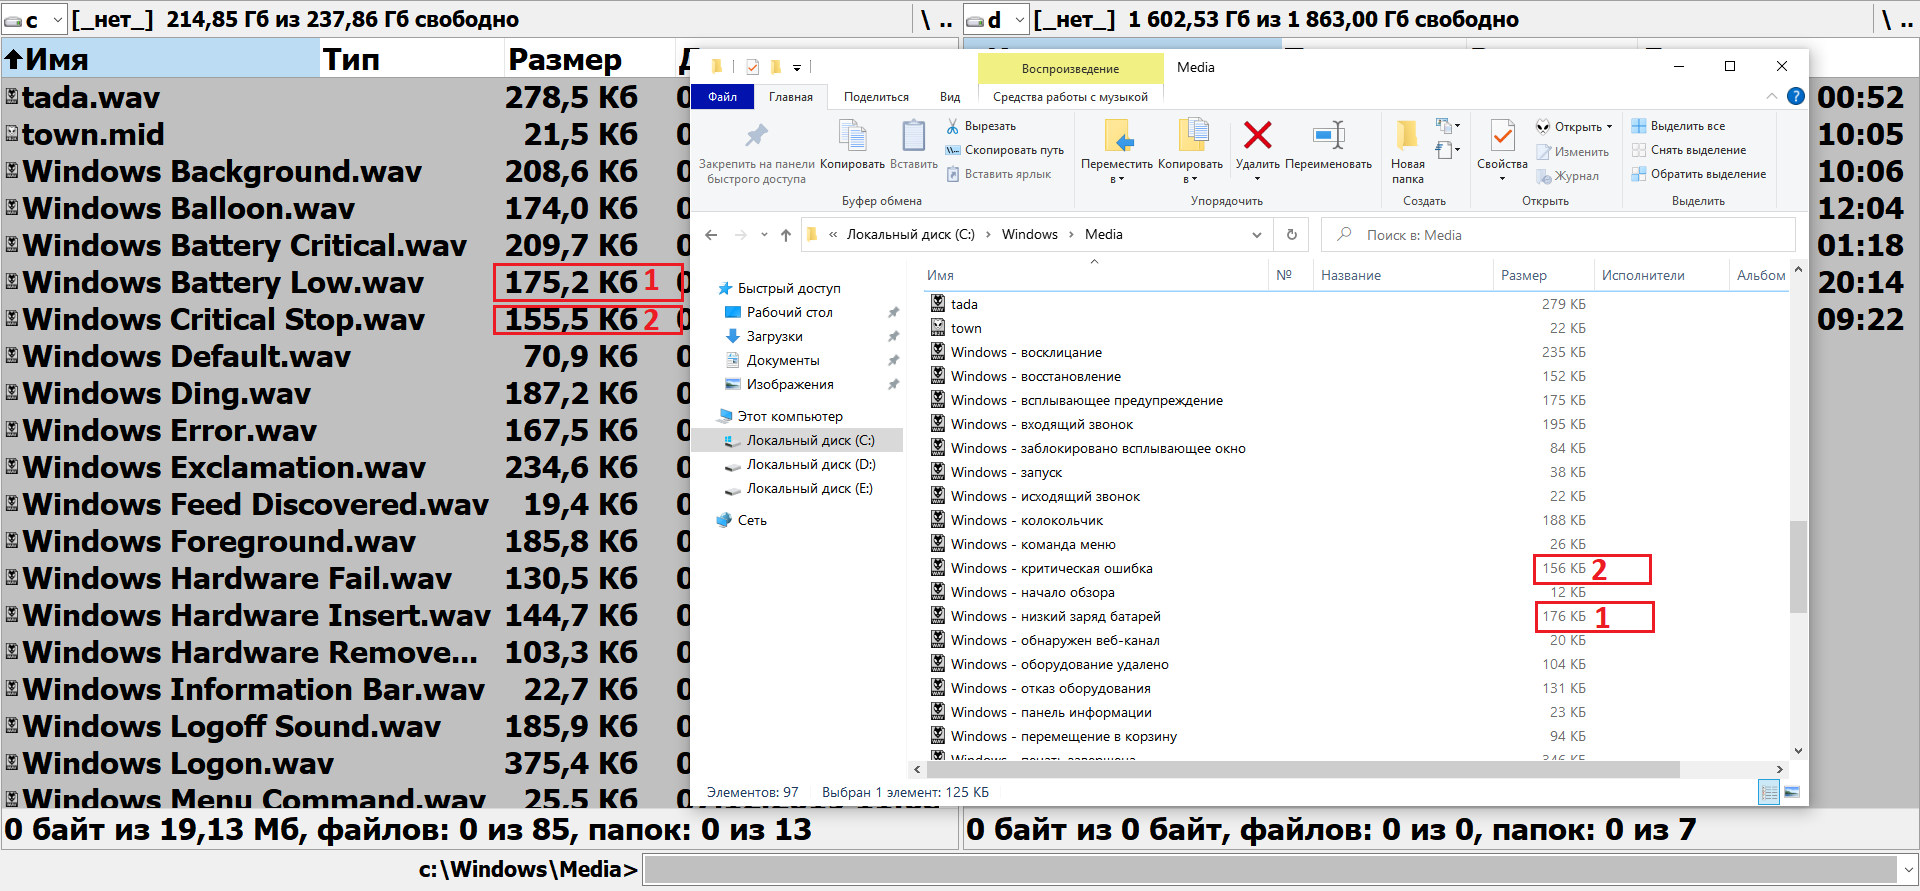Click the Вставить clipboard icon
The image size is (1920, 891).
click(x=913, y=135)
